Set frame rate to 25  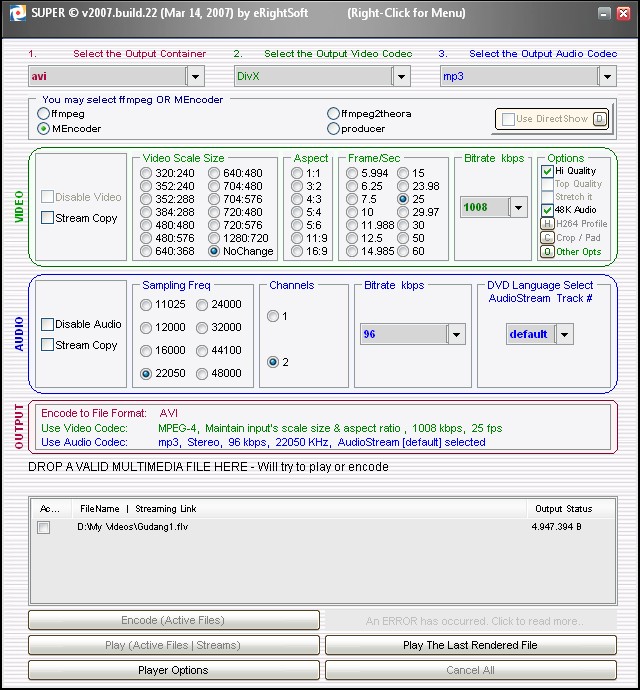pyautogui.click(x=403, y=199)
